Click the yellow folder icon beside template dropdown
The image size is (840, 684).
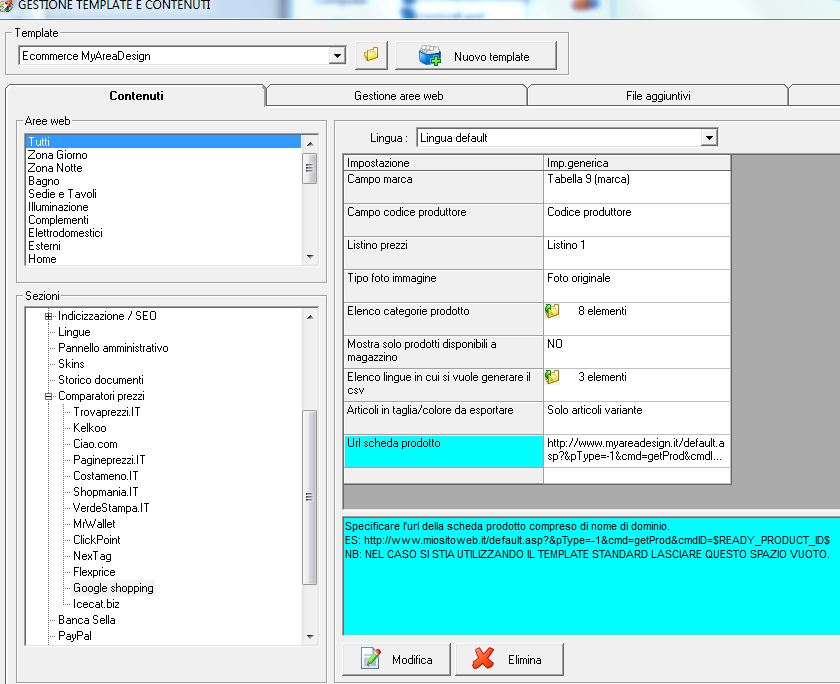click(x=371, y=55)
